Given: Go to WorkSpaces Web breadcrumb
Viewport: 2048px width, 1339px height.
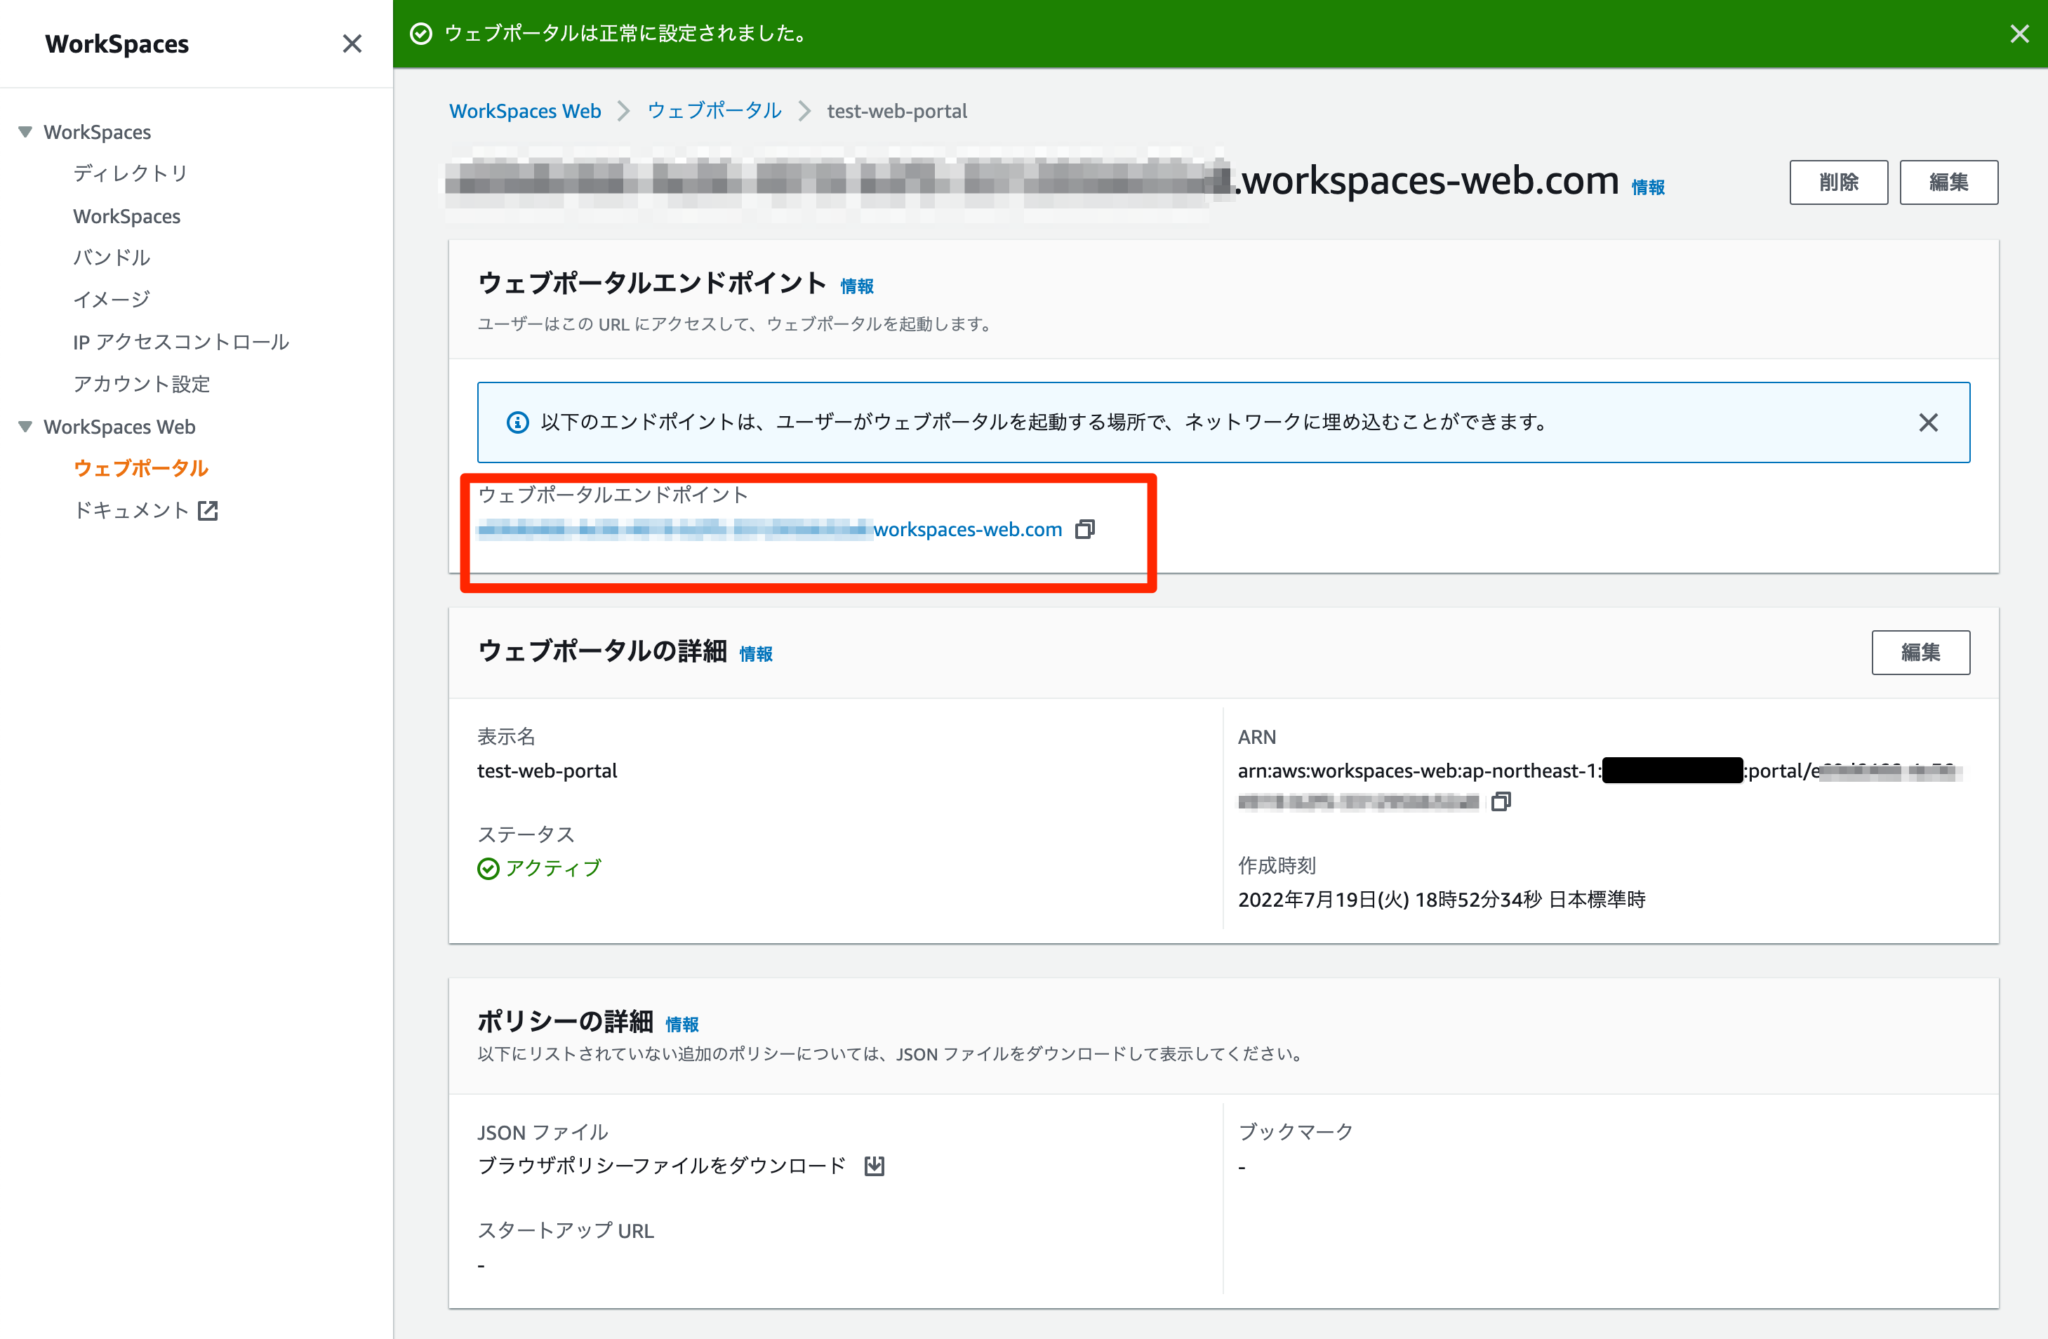Looking at the screenshot, I should point(525,111).
